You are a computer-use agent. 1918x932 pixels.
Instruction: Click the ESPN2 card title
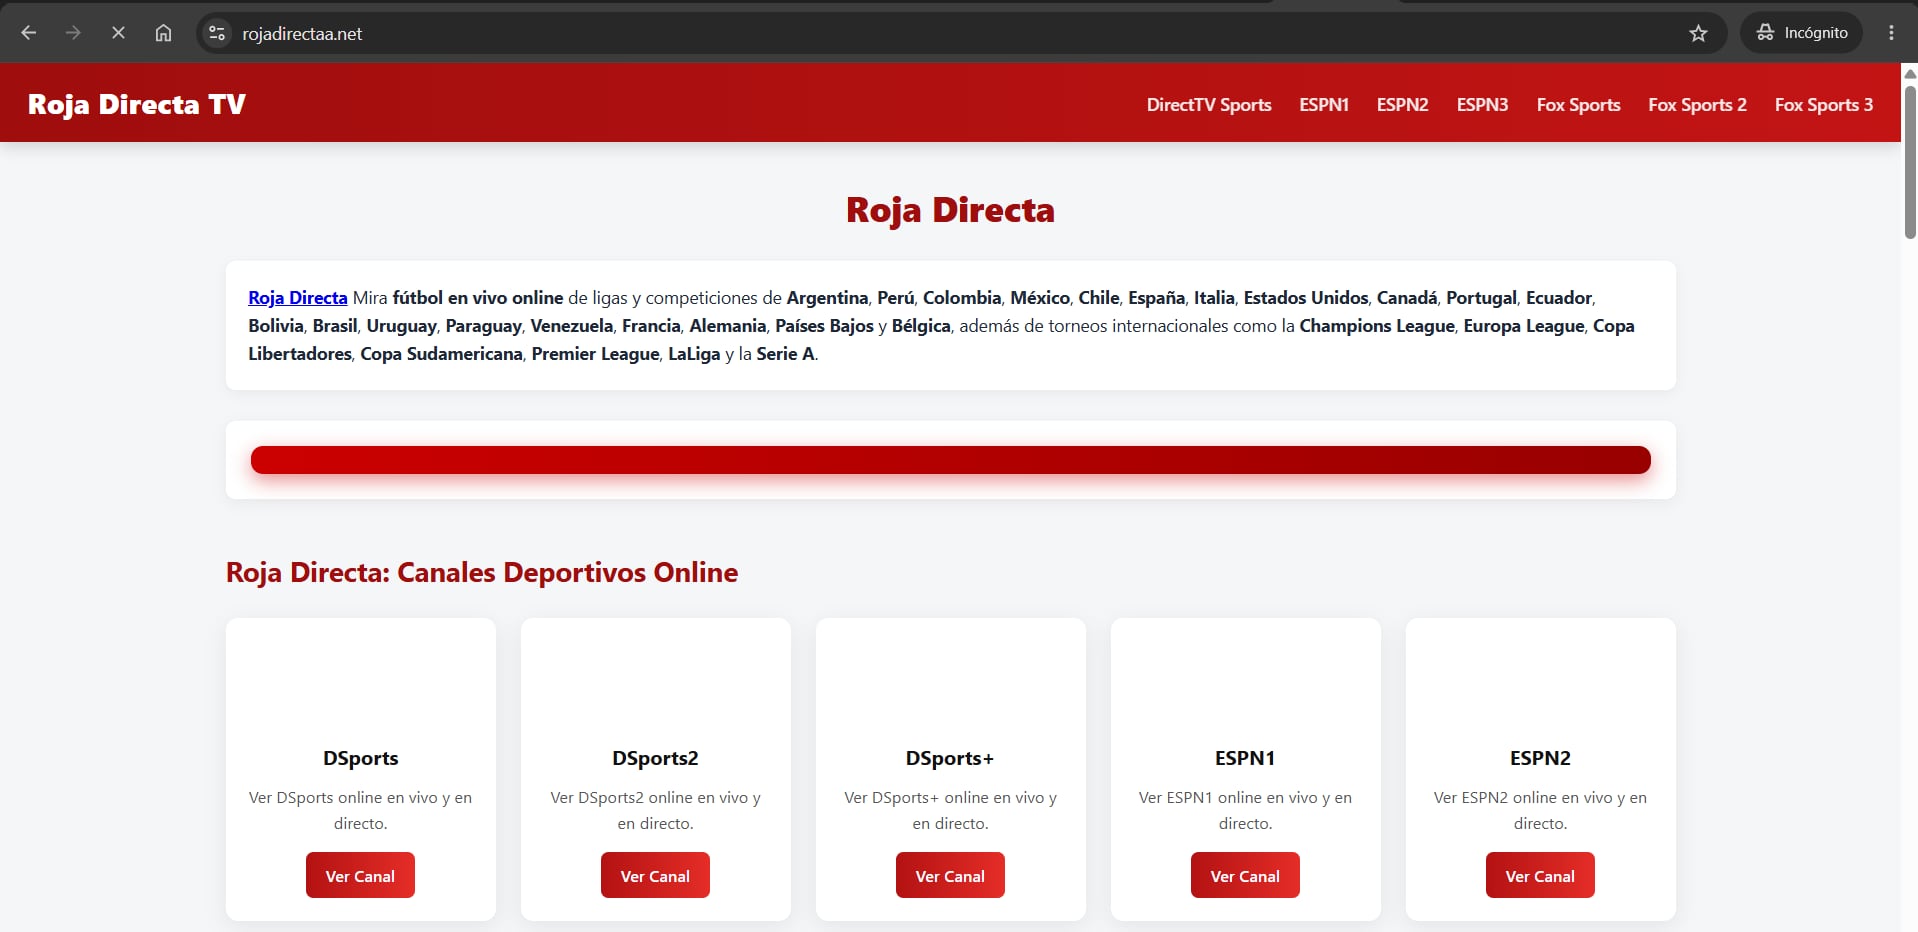[x=1540, y=758]
